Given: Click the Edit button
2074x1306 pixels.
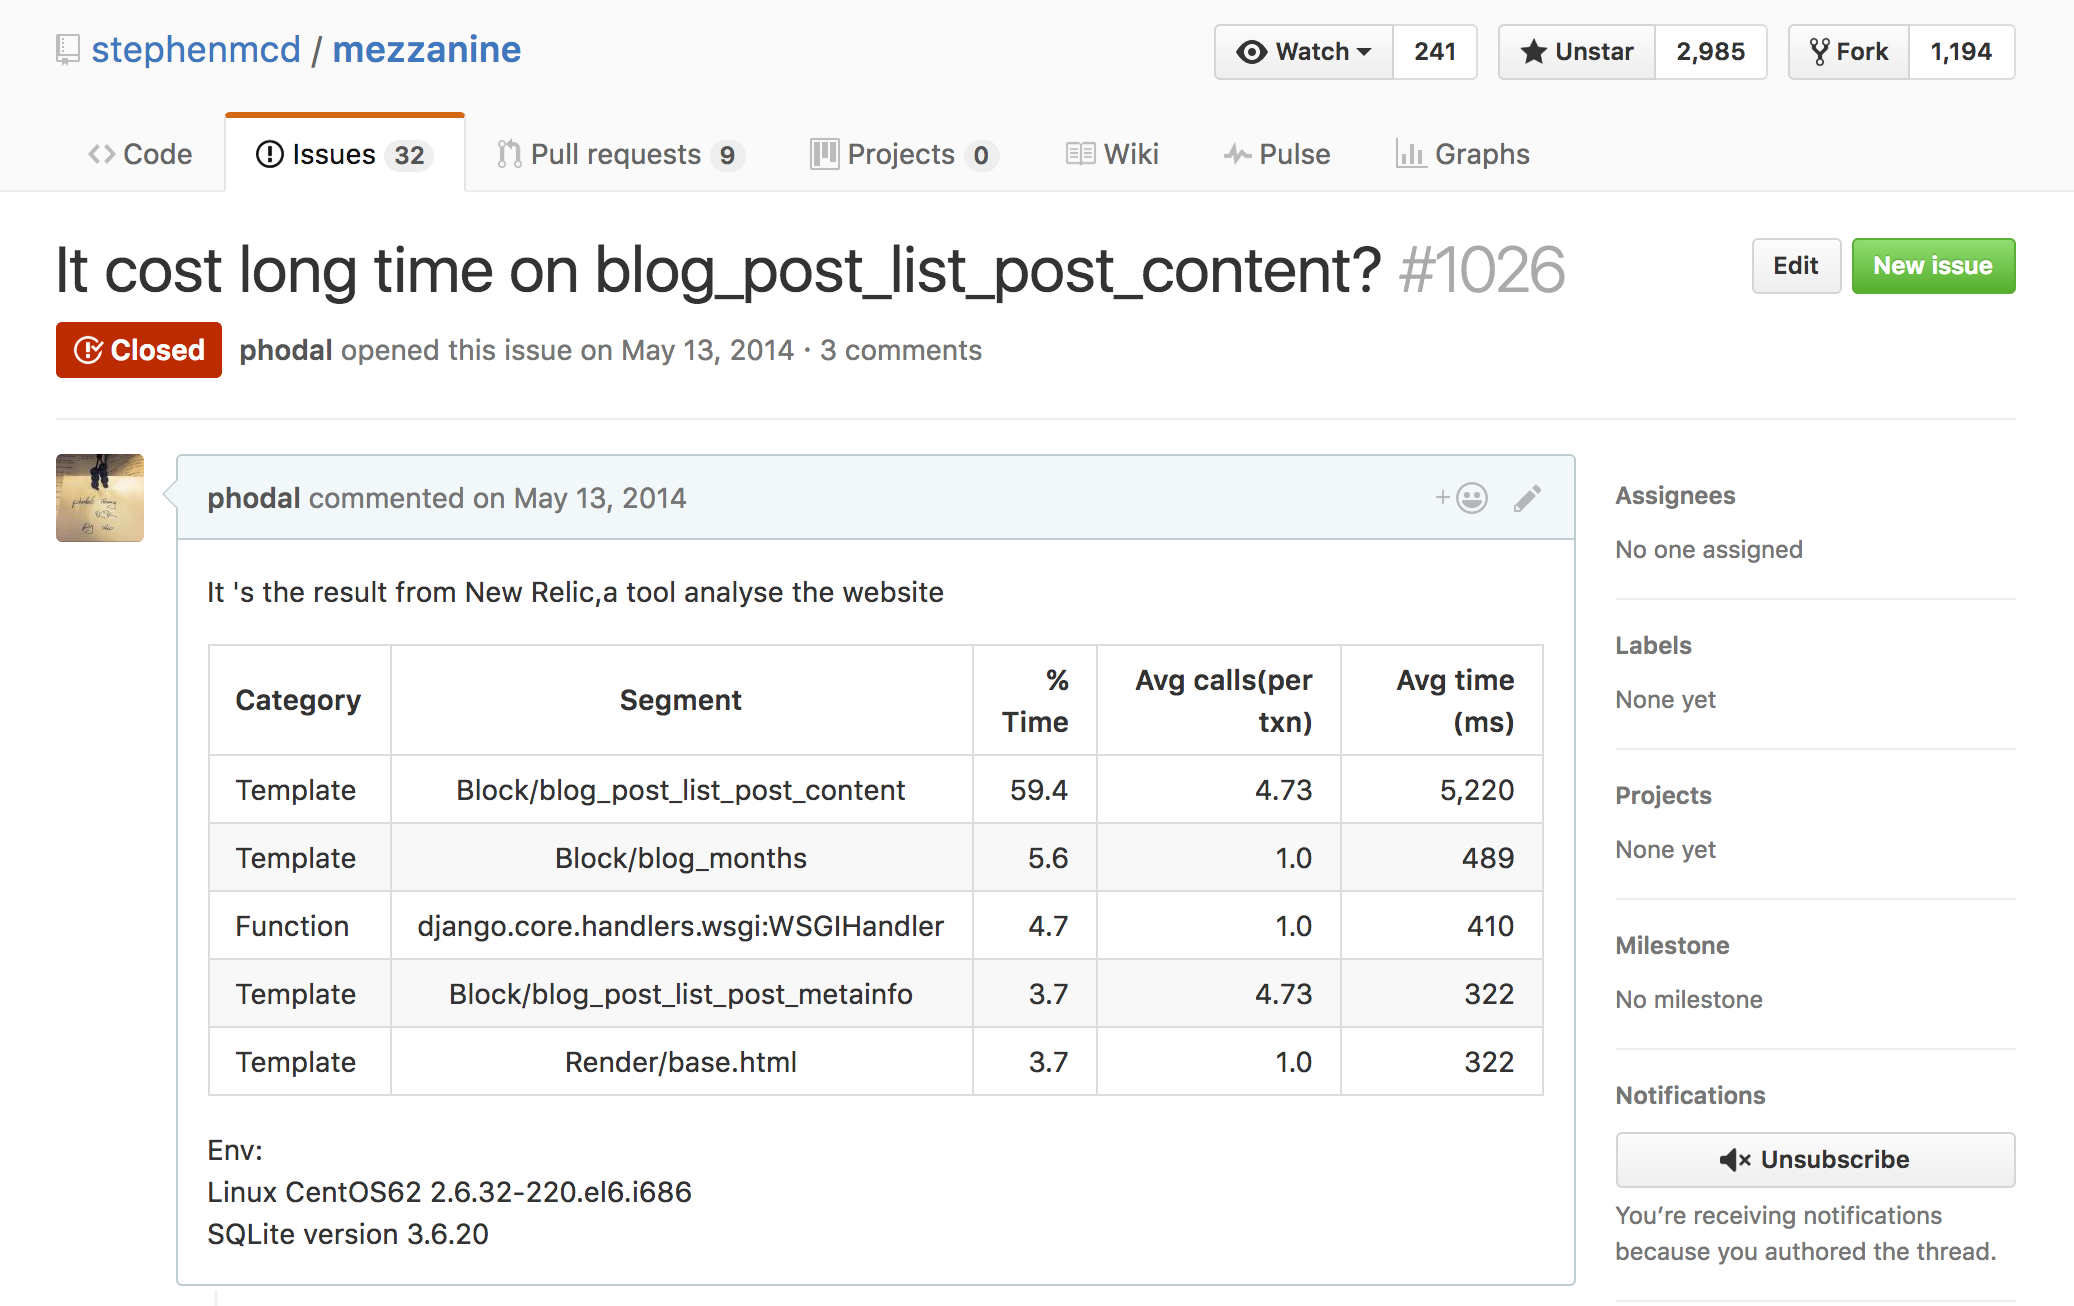Looking at the screenshot, I should 1794,265.
